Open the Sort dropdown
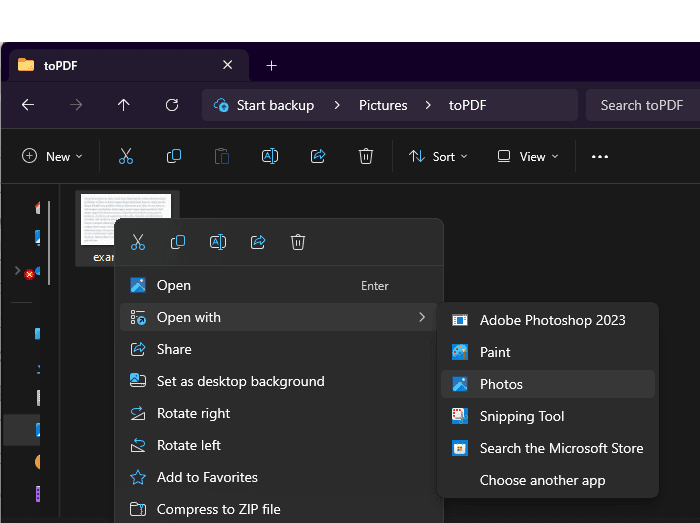700x523 pixels. 438,157
